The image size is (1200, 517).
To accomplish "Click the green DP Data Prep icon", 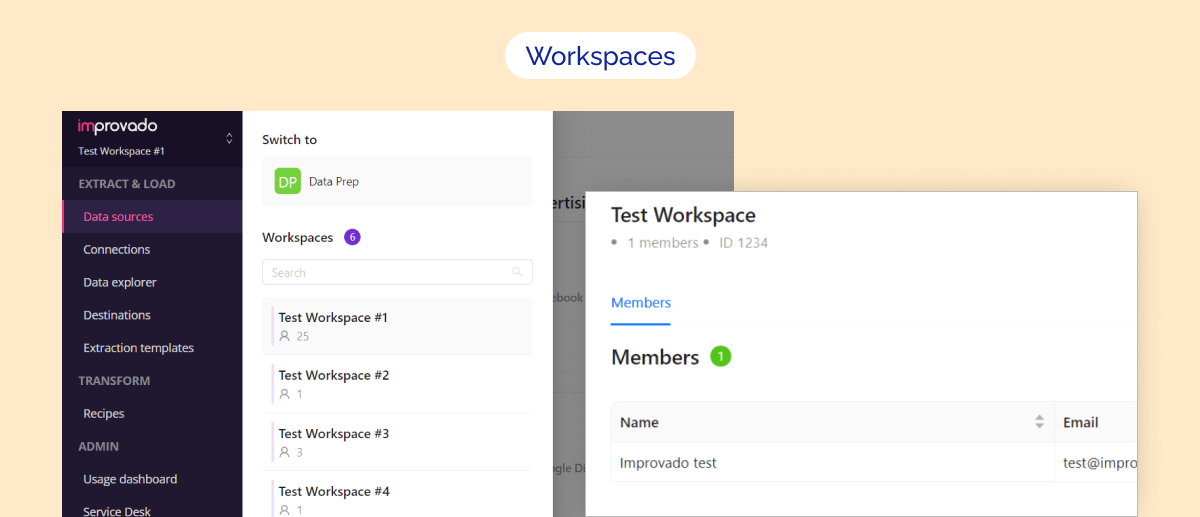I will [288, 181].
